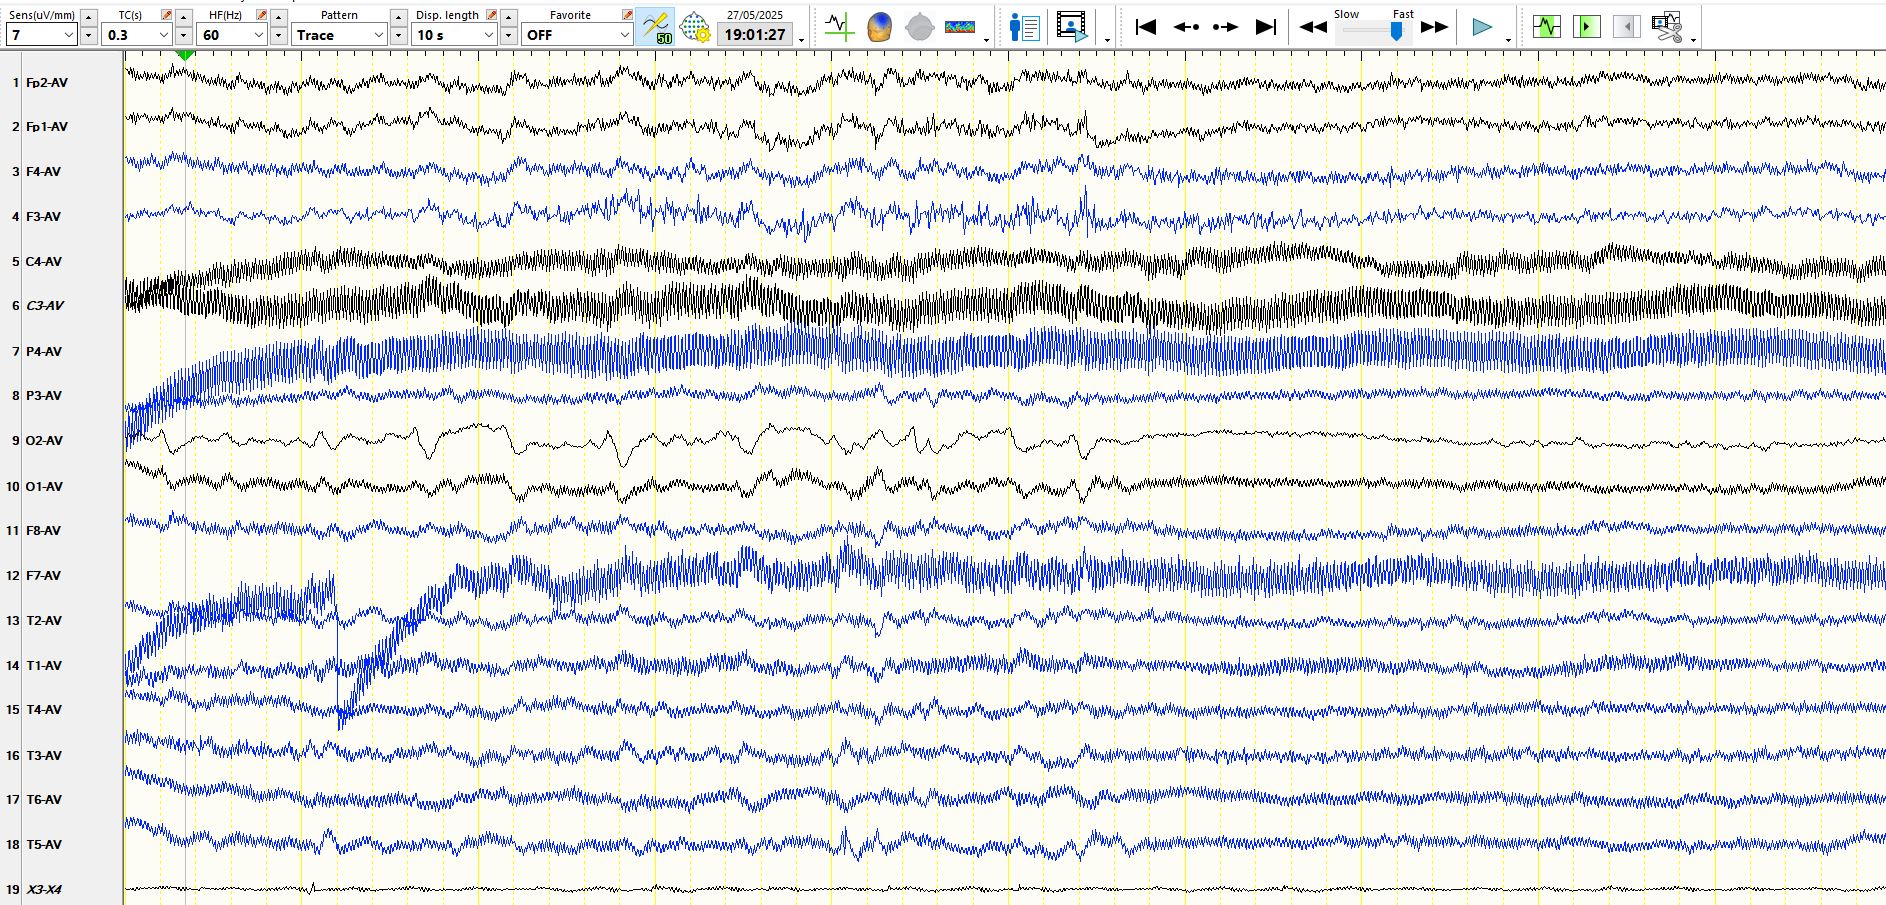This screenshot has height=905, width=1886.
Task: Select the C4-AV channel label
Action: tap(43, 262)
